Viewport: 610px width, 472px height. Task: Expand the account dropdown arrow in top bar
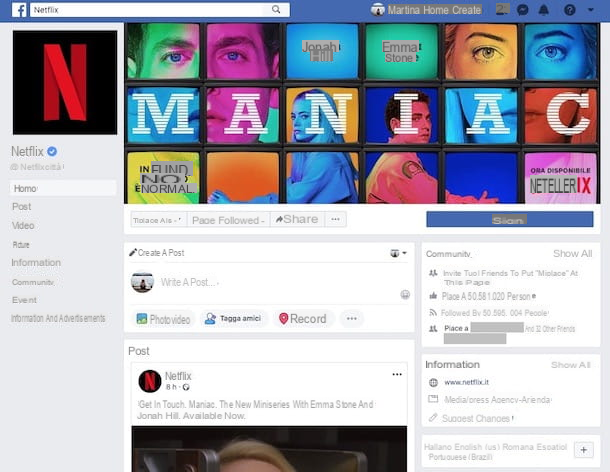pyautogui.click(x=591, y=10)
